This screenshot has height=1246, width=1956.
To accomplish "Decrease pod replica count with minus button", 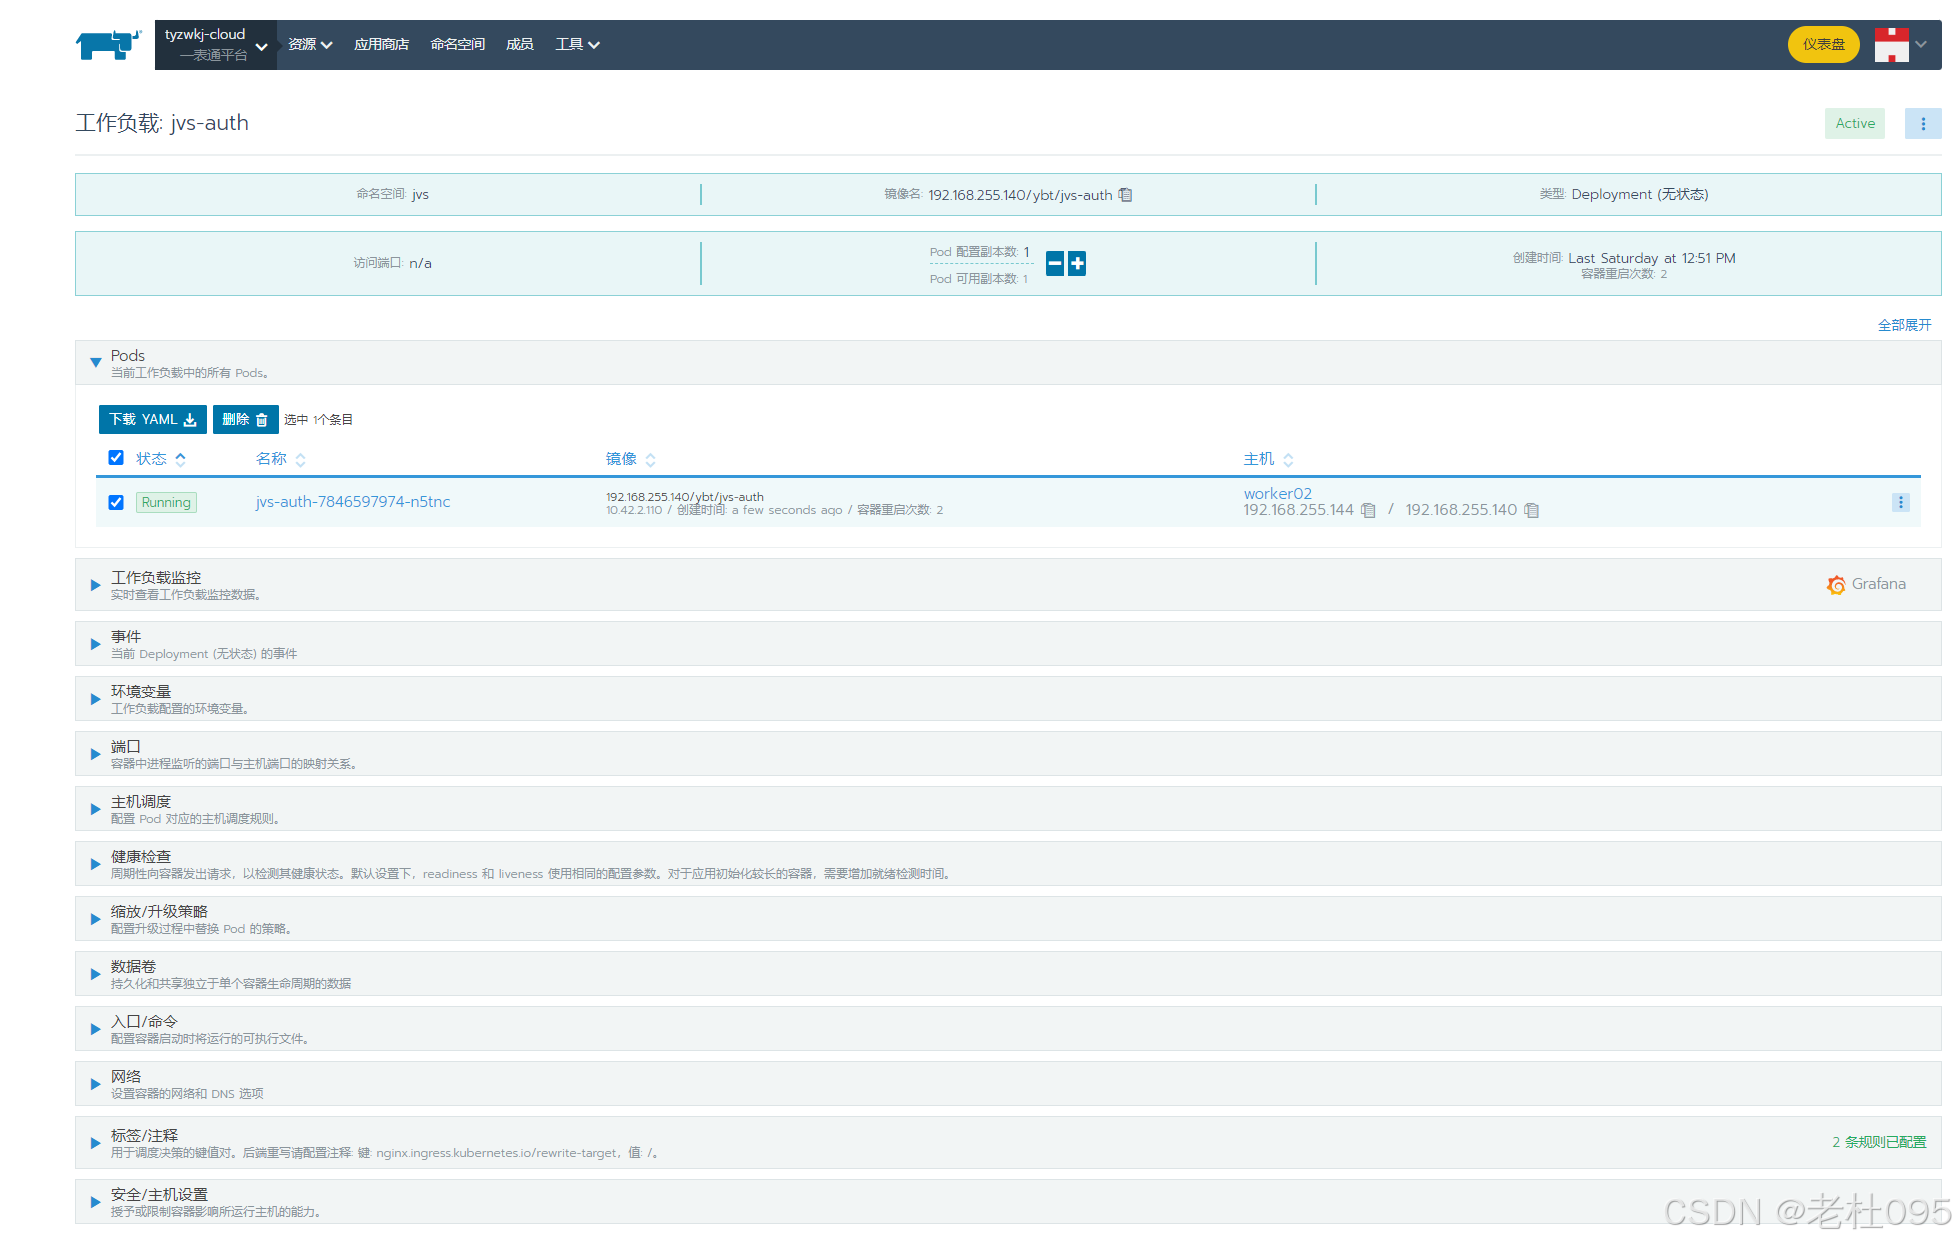I will pyautogui.click(x=1055, y=264).
